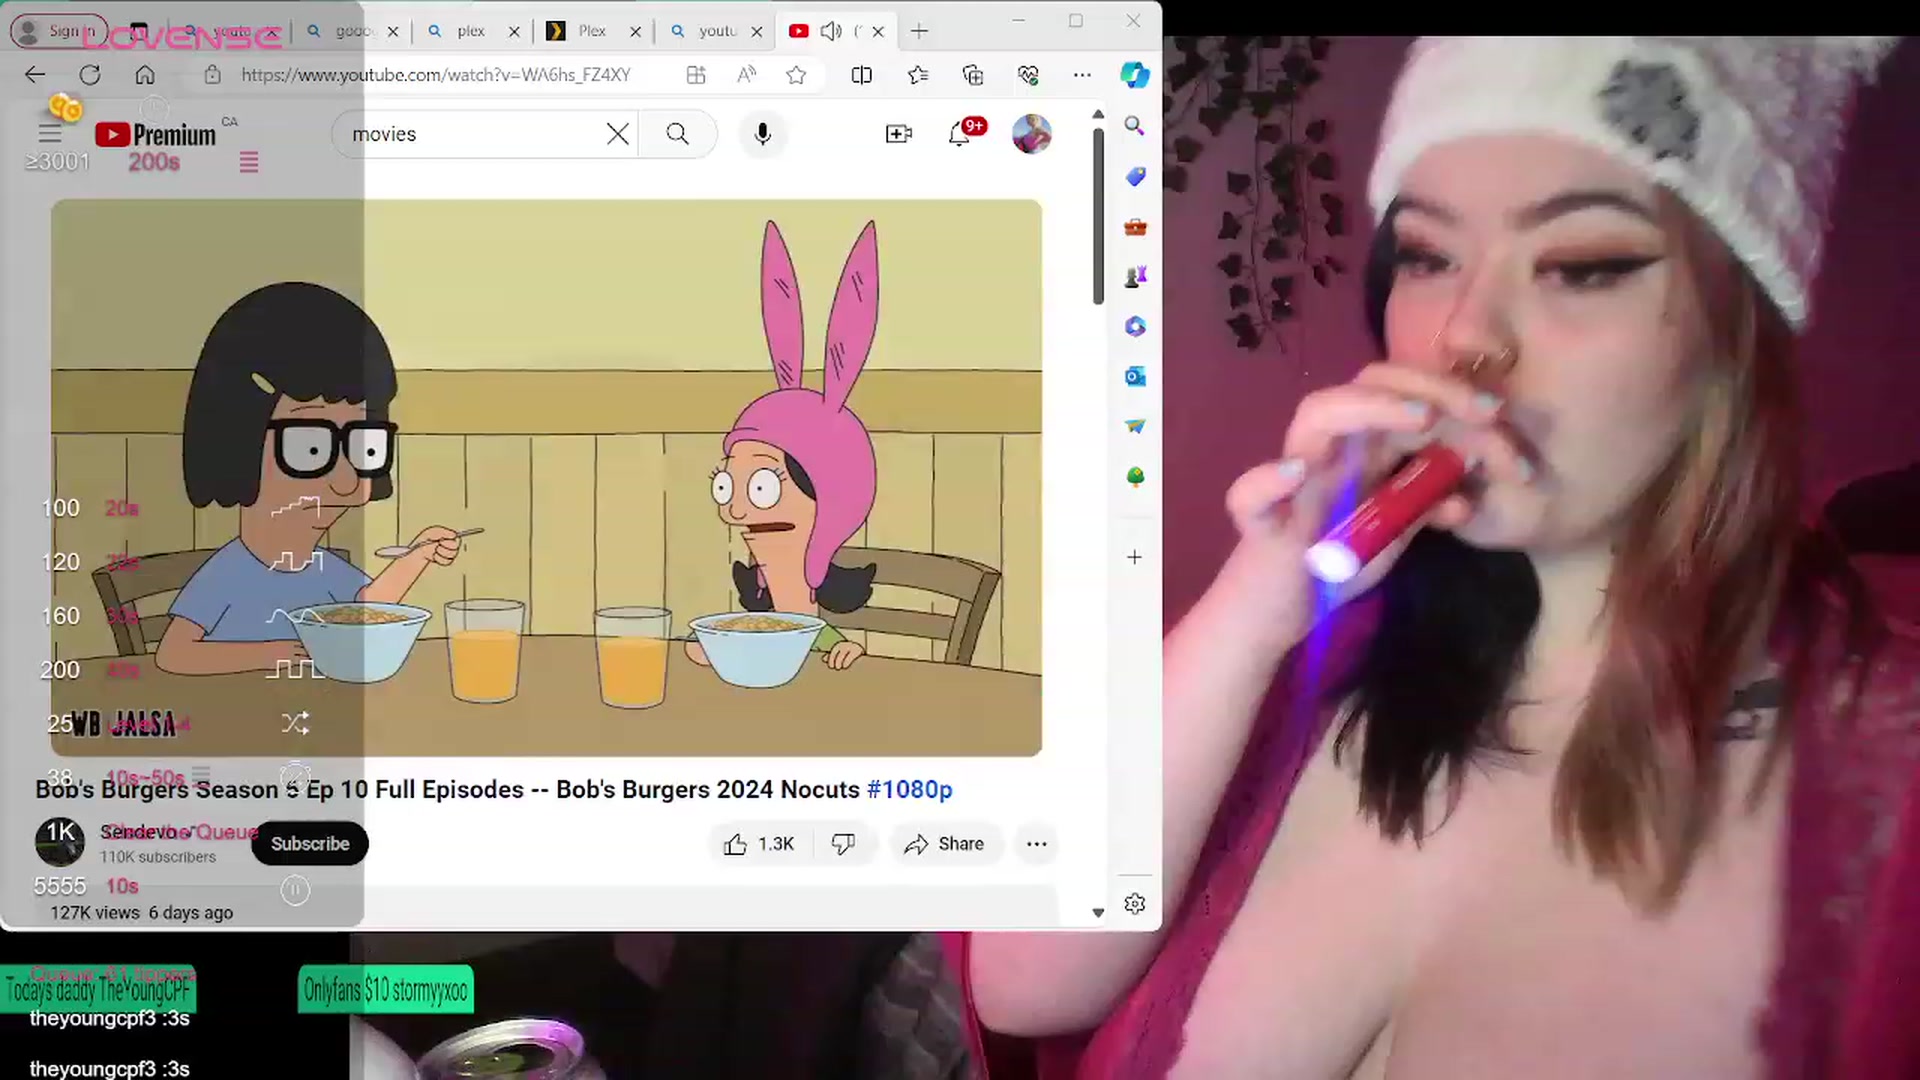The height and width of the screenshot is (1080, 1920).
Task: Add a sidebar app with plus
Action: (1134, 557)
